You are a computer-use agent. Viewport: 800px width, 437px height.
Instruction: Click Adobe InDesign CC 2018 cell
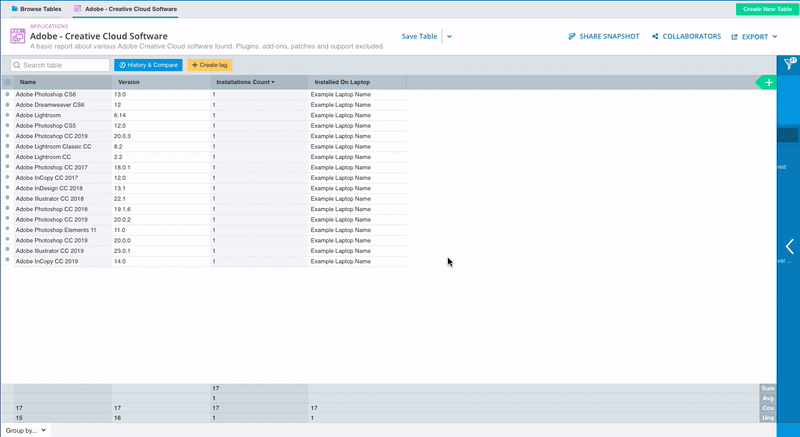tap(63, 188)
